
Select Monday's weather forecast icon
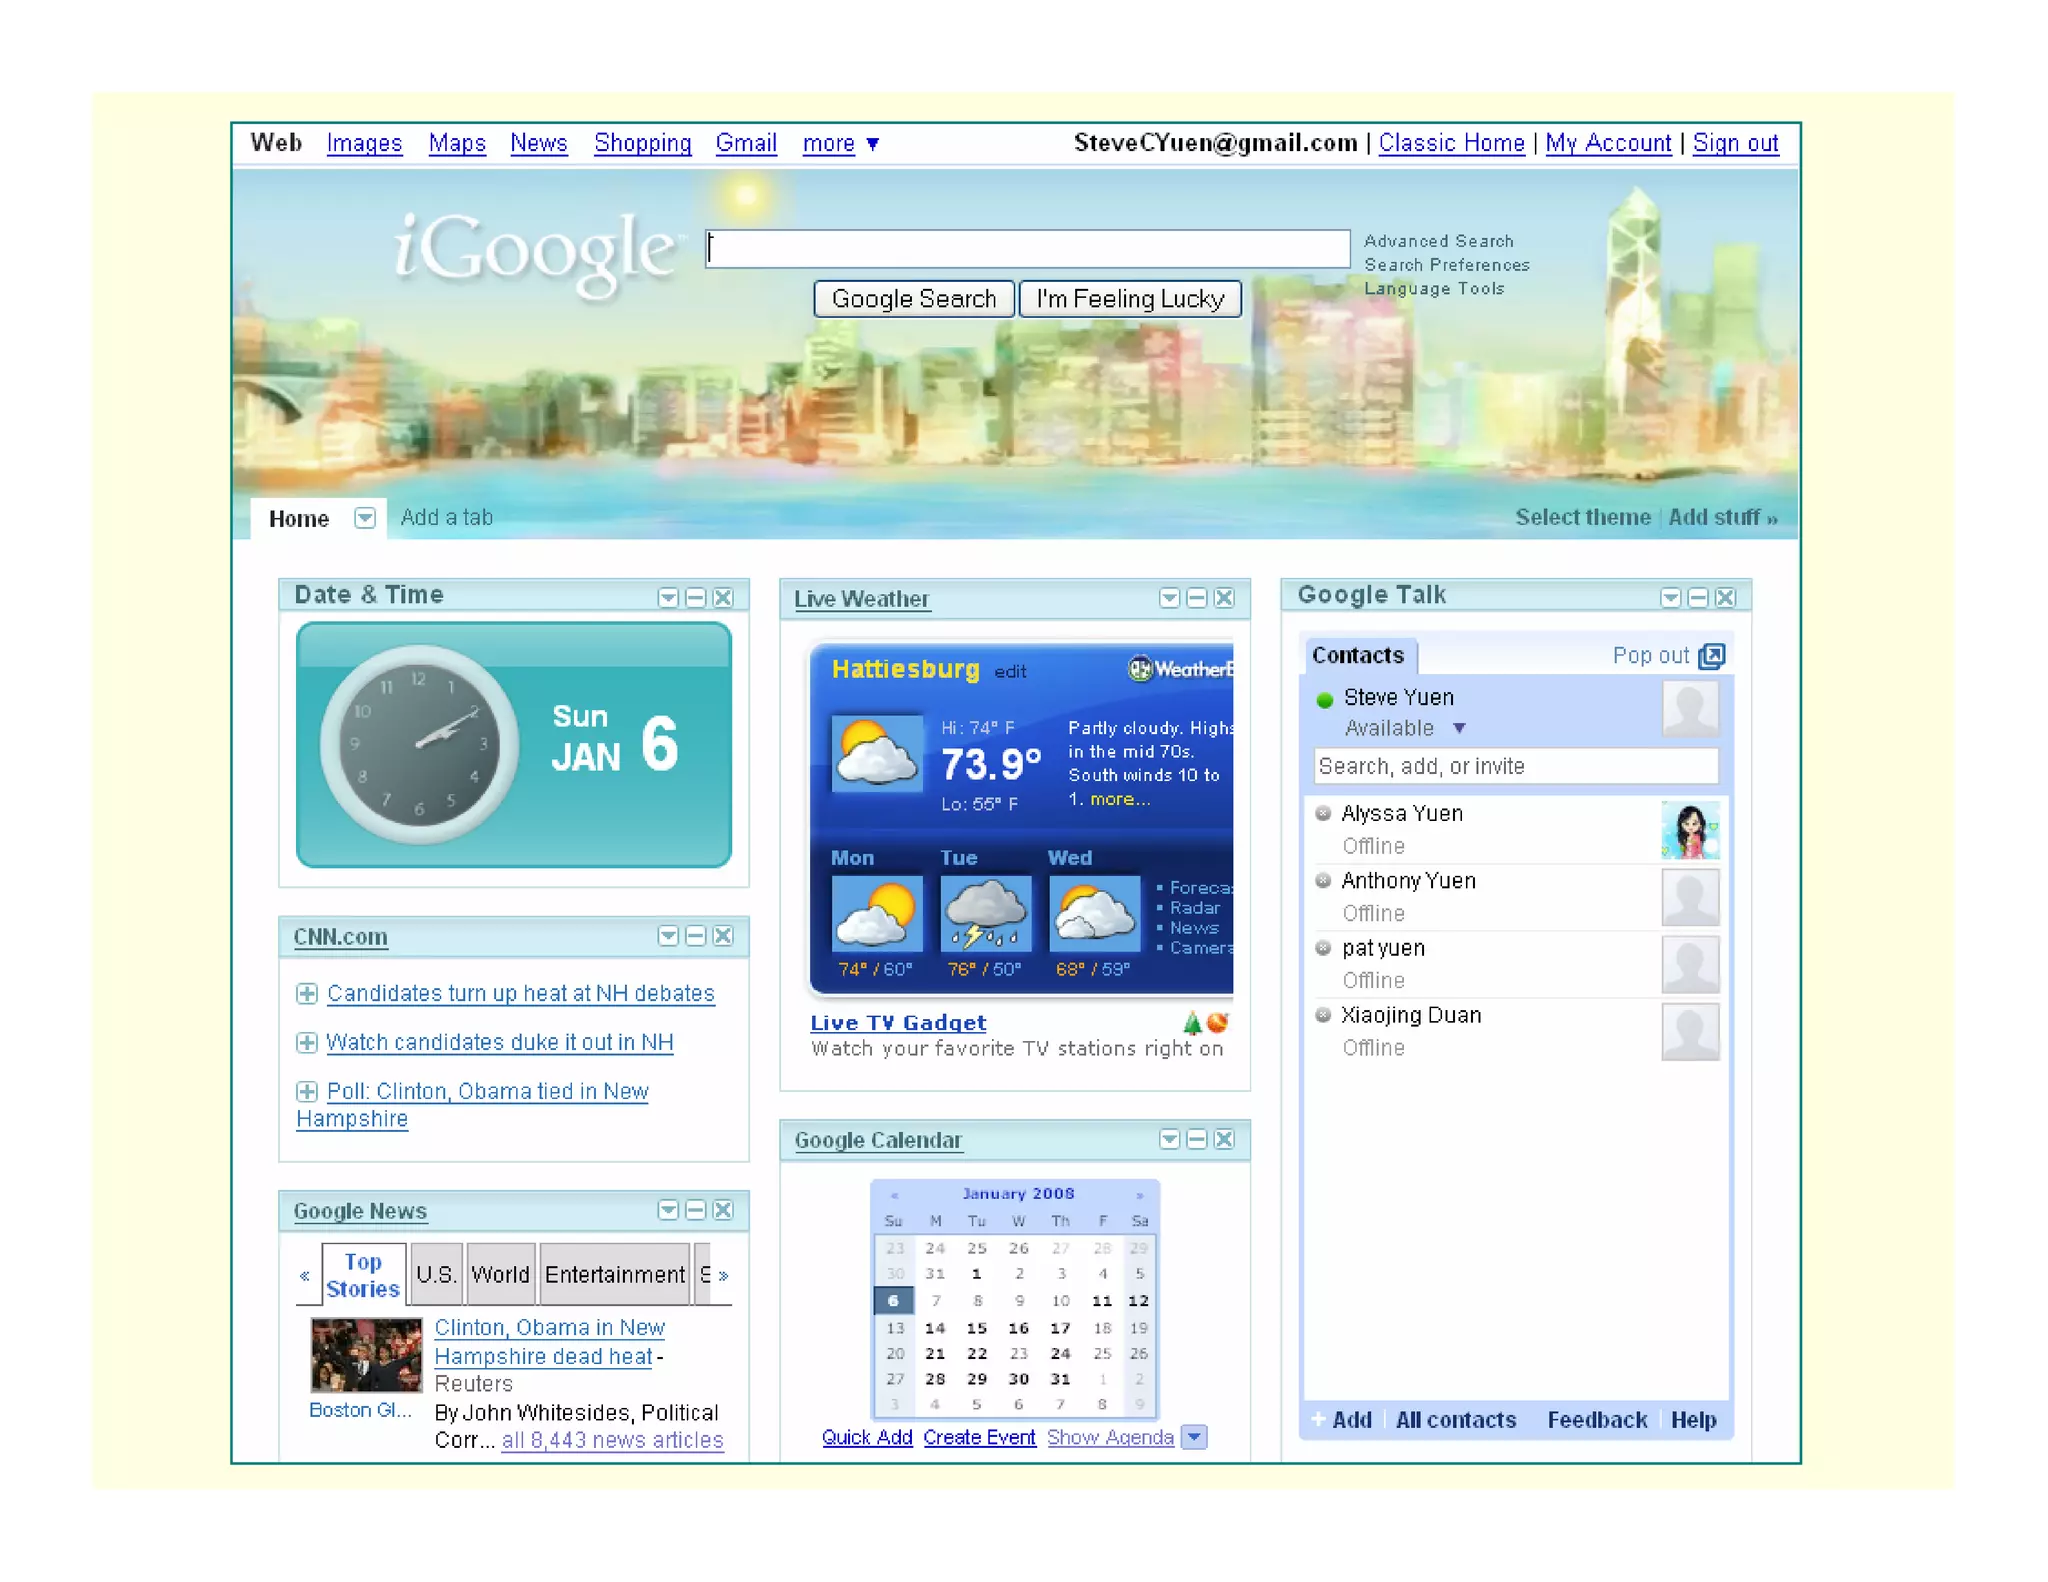pyautogui.click(x=877, y=914)
